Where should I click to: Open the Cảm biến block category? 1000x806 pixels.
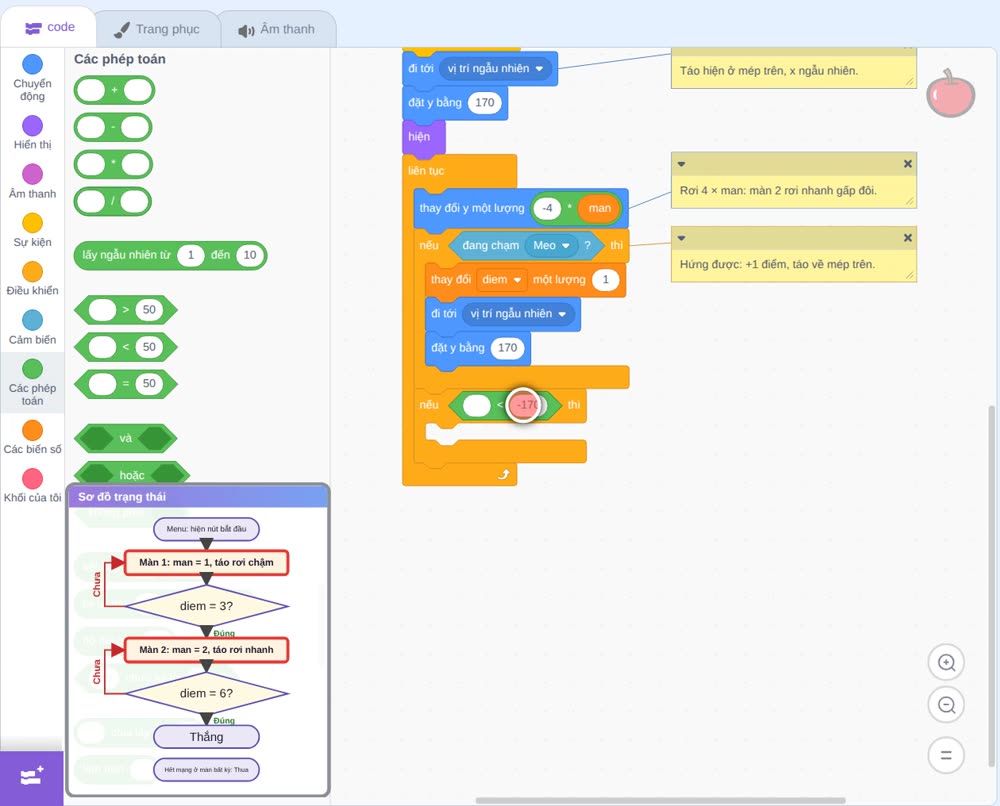point(32,328)
